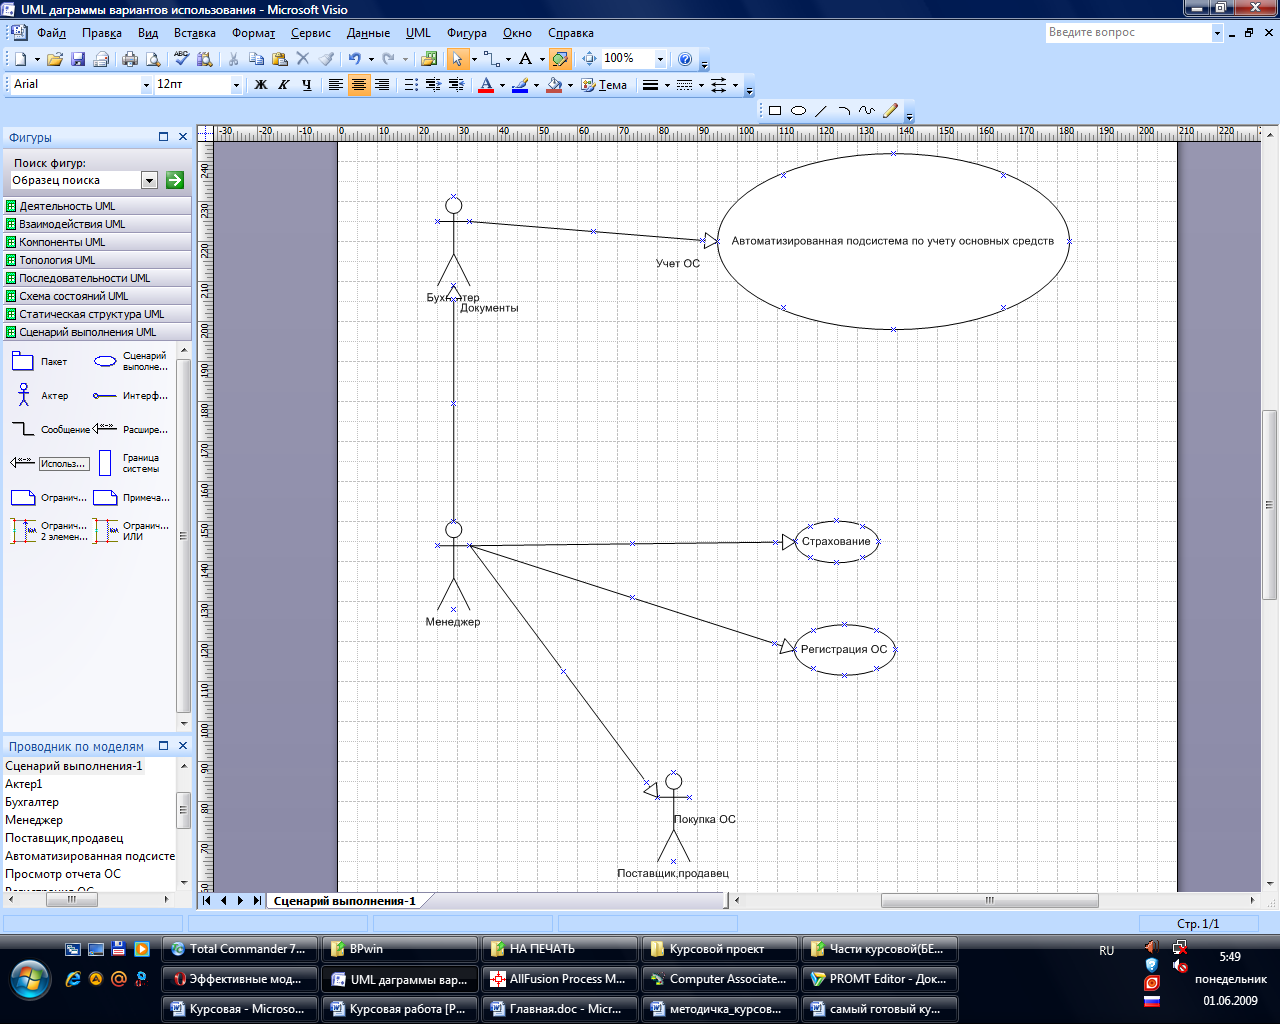The width and height of the screenshot is (1280, 1024).
Task: Enable left text alignment
Action: tap(336, 85)
